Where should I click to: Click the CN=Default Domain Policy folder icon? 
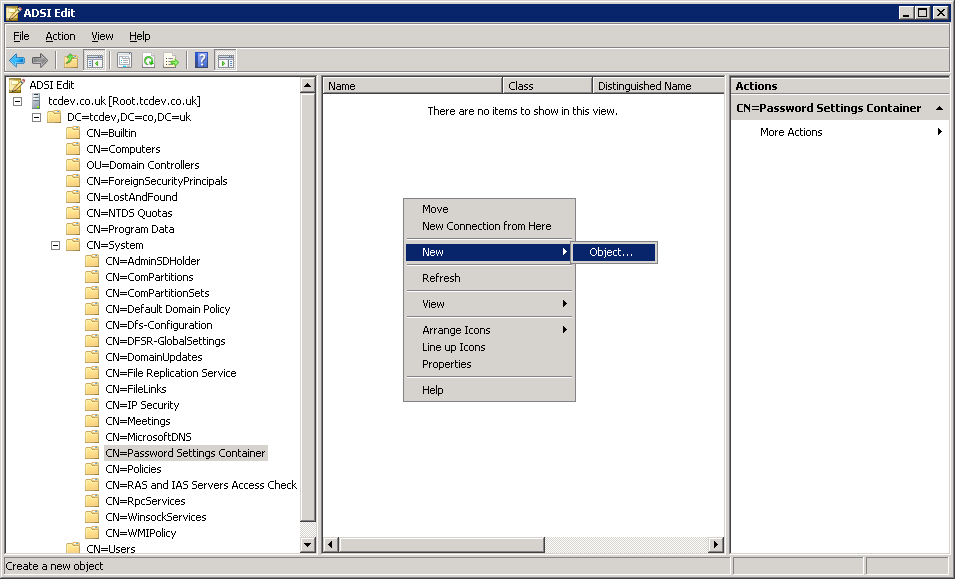click(x=92, y=309)
